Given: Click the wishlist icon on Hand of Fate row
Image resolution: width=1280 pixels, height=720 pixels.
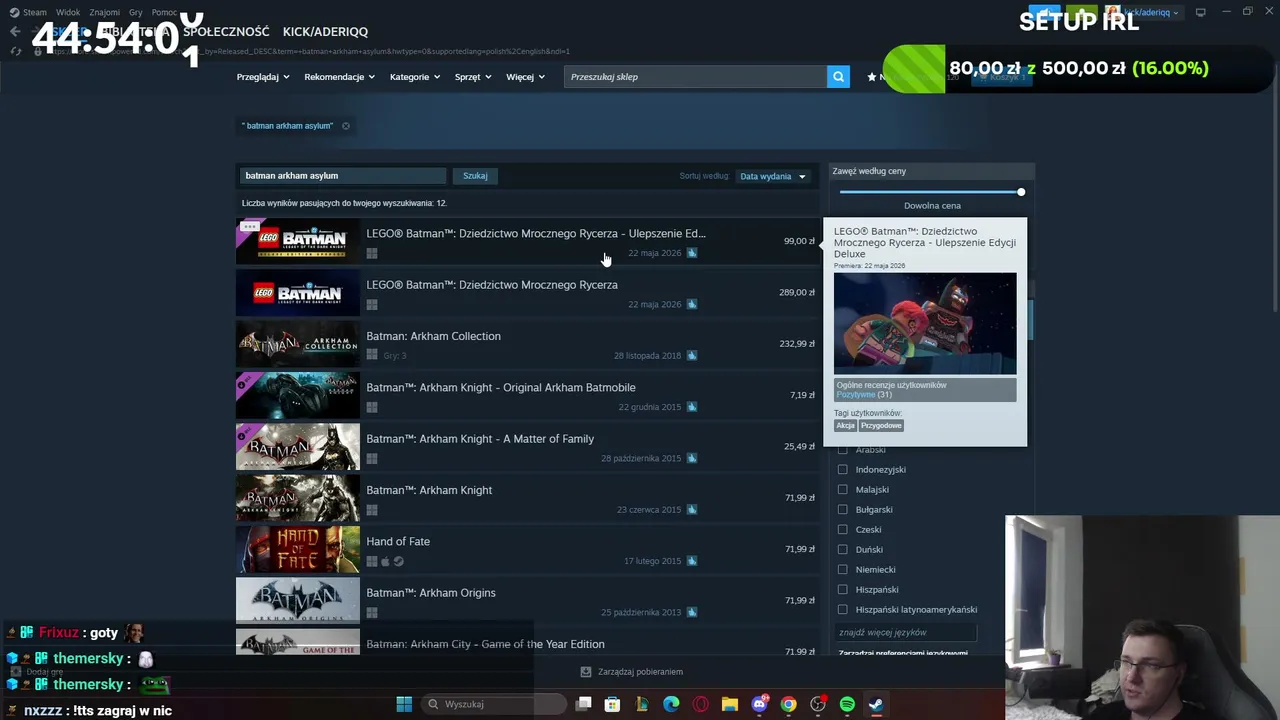Looking at the screenshot, I should [x=692, y=561].
